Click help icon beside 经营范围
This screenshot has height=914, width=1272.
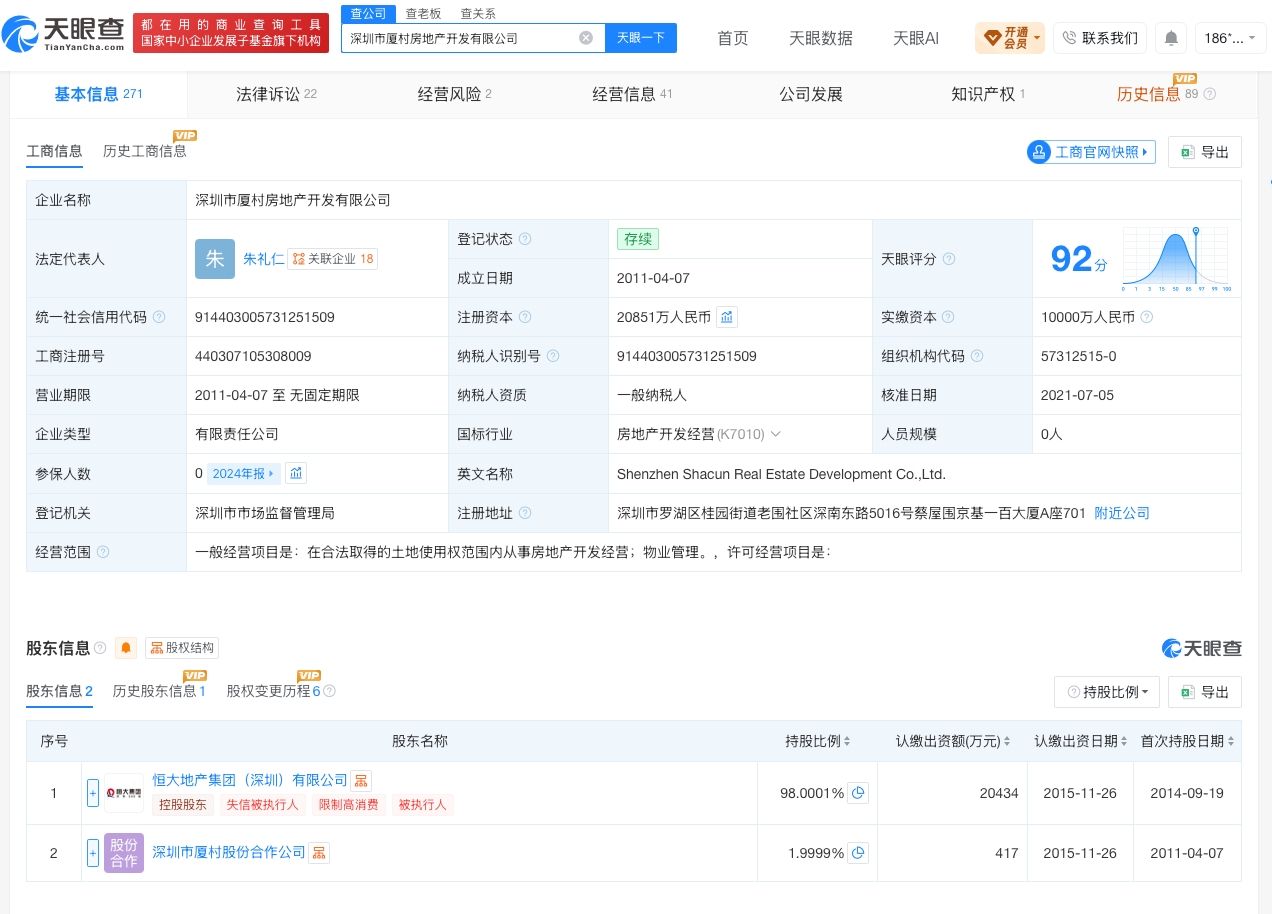click(x=103, y=552)
